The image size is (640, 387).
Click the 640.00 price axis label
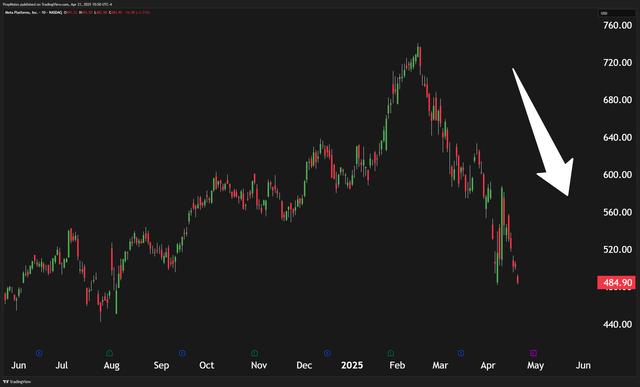coord(617,137)
